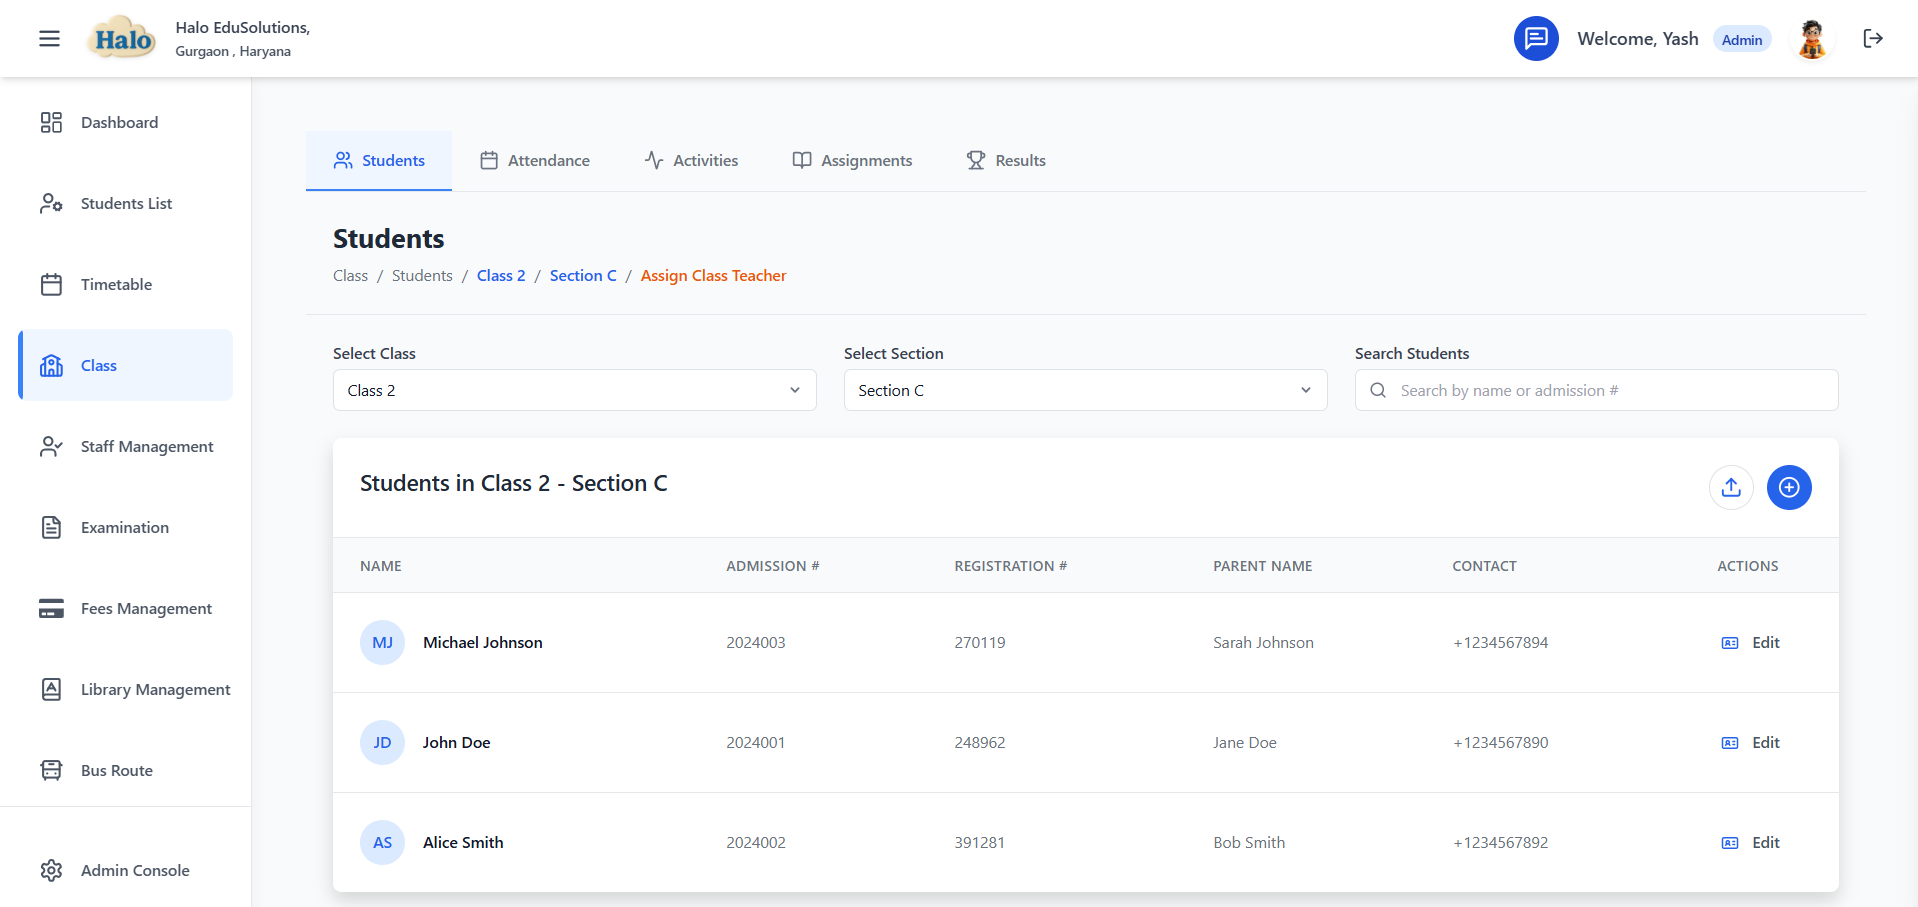Image resolution: width=1918 pixels, height=907 pixels.
Task: Open Fees Management from the sidebar
Action: (146, 608)
